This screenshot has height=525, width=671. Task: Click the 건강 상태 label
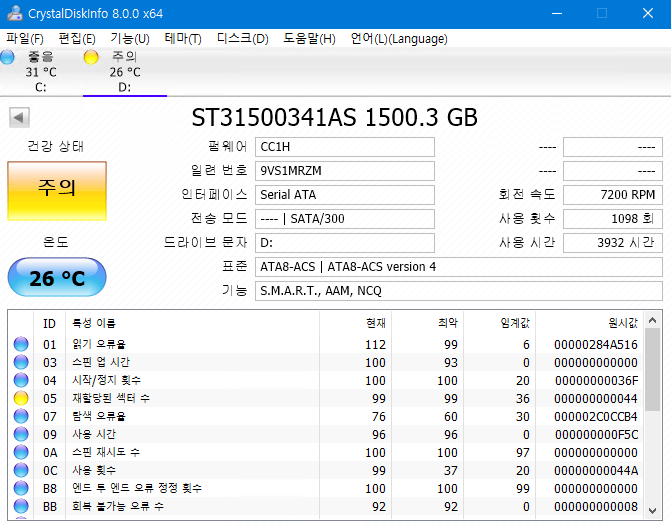[x=56, y=146]
